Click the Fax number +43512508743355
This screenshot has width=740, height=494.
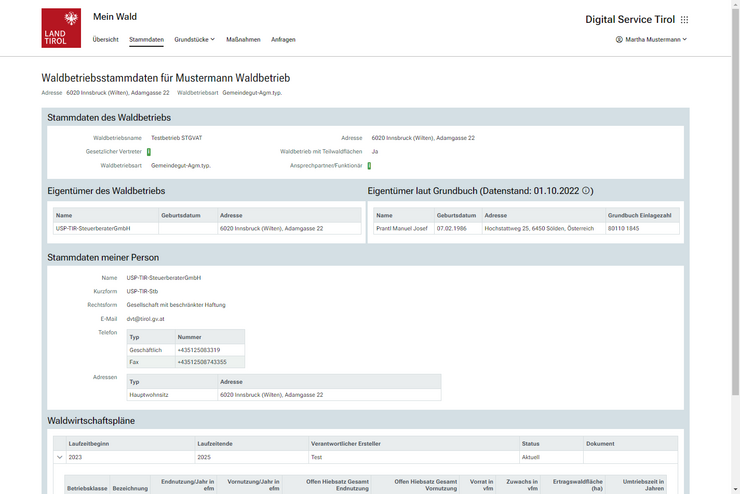point(202,362)
